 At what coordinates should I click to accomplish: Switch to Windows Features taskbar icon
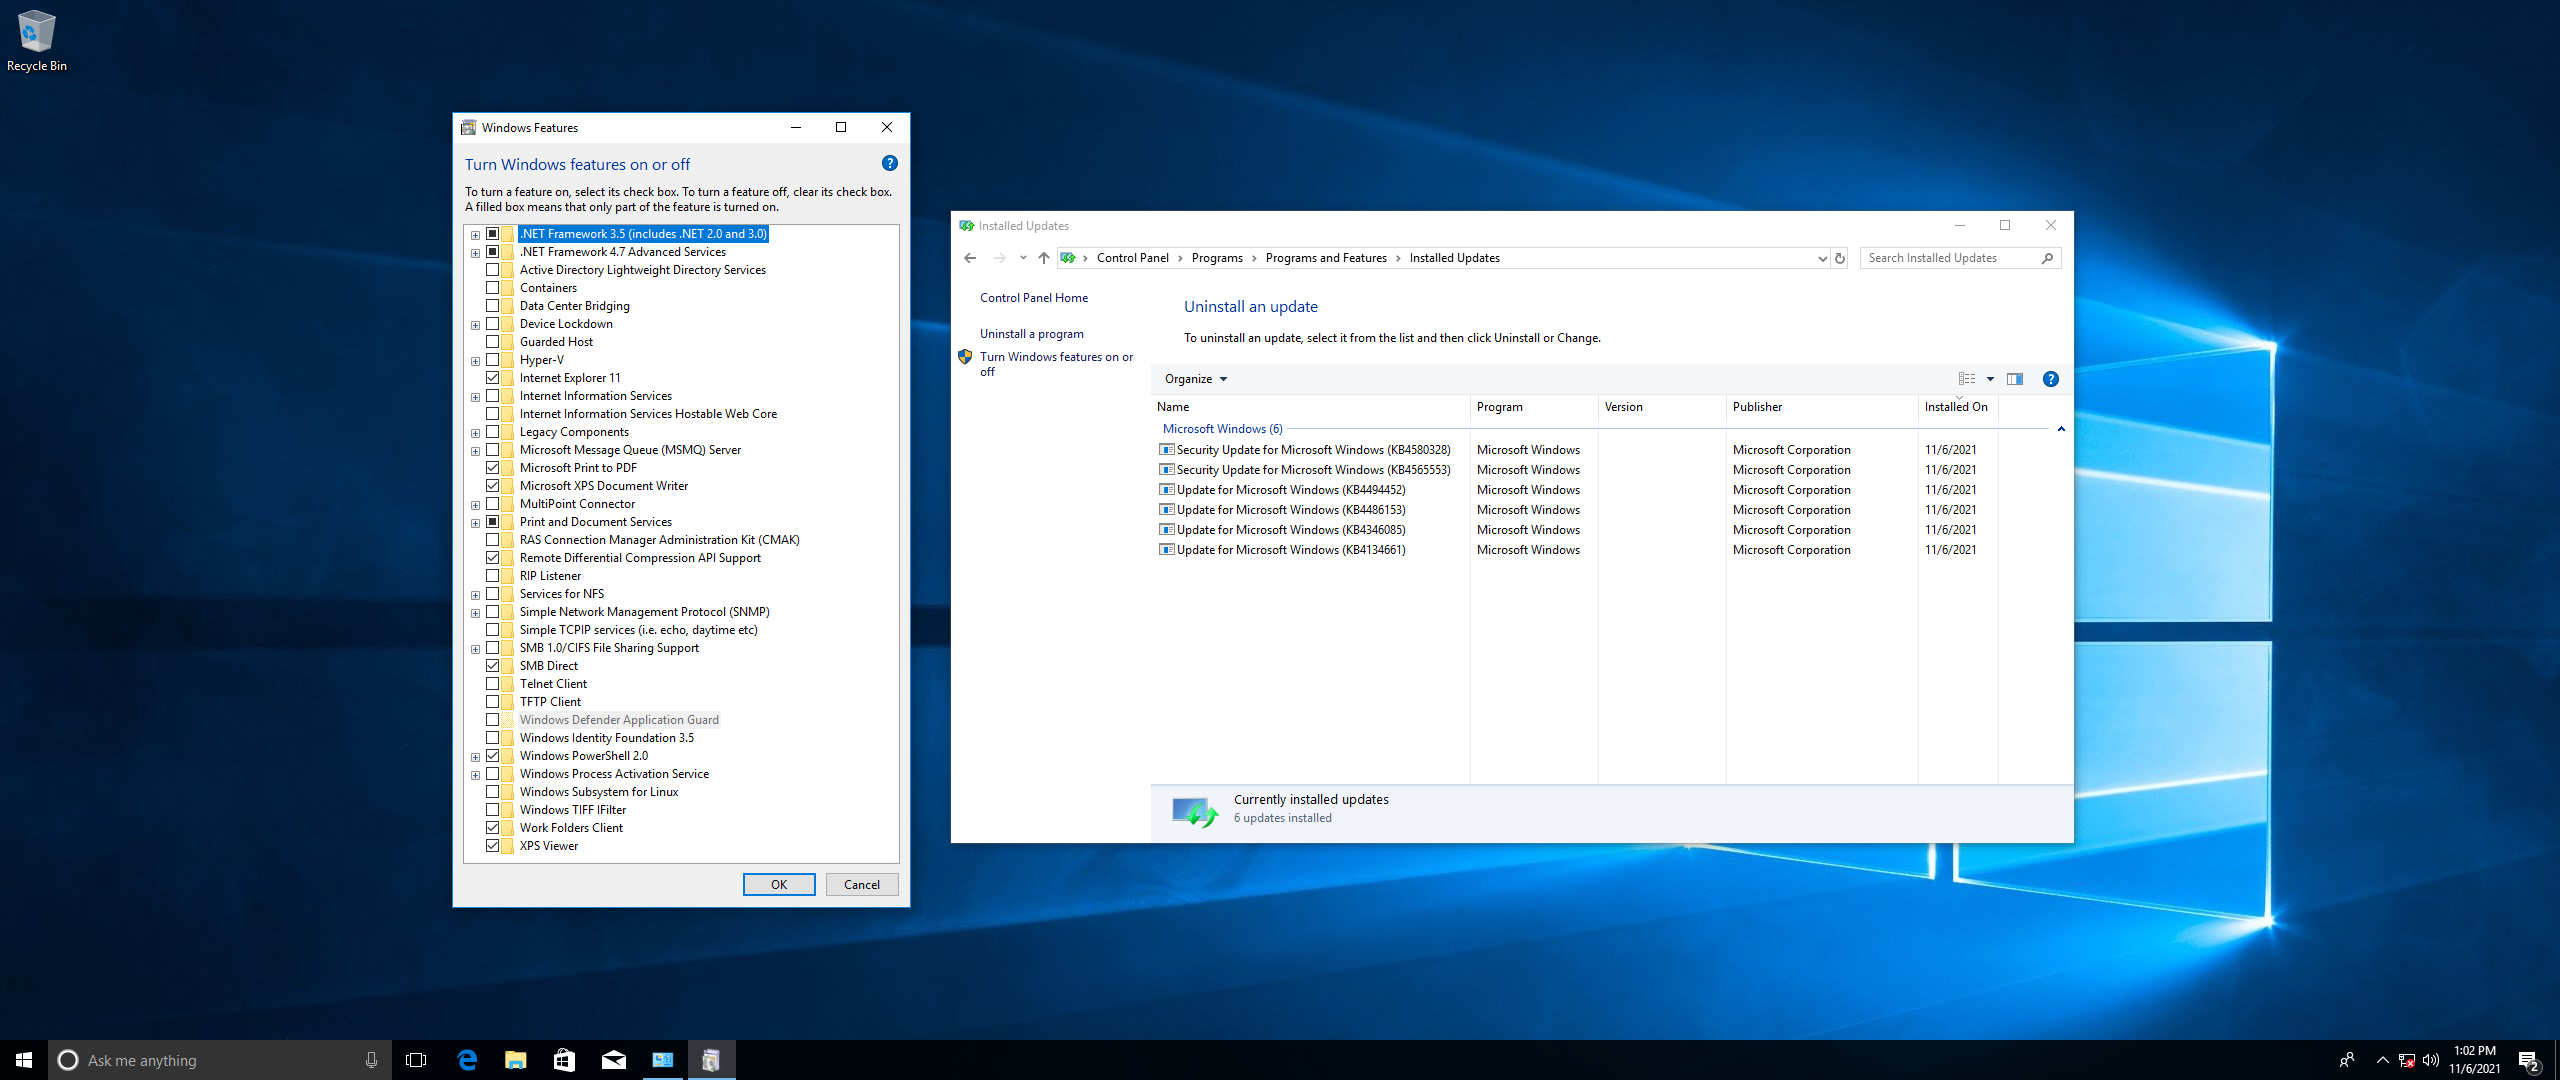click(711, 1060)
